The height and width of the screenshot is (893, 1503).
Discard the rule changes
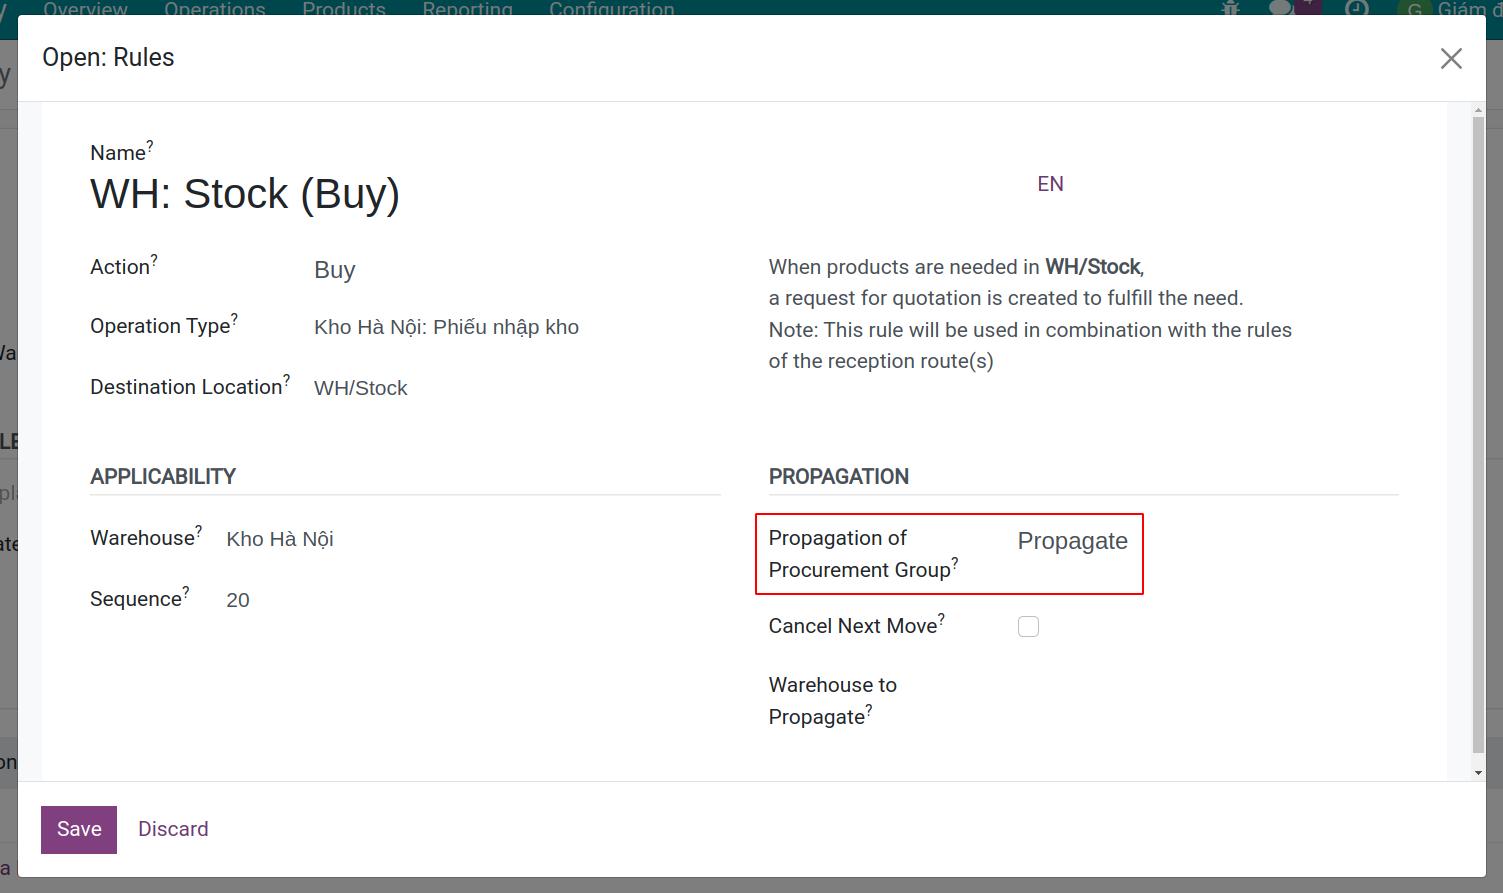point(173,829)
